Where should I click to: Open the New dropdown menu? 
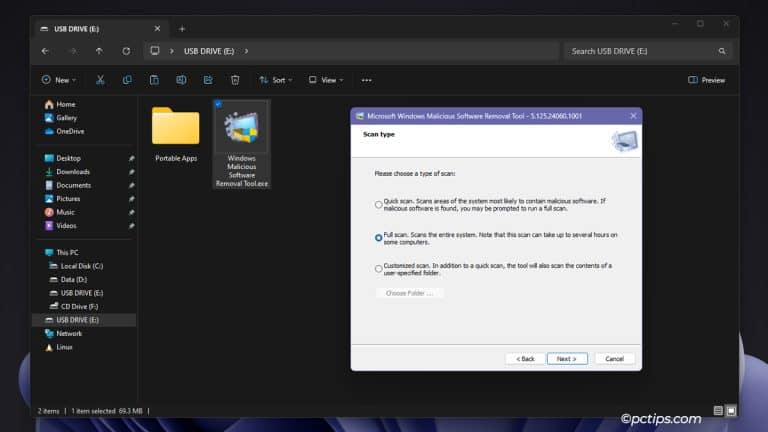pos(56,80)
